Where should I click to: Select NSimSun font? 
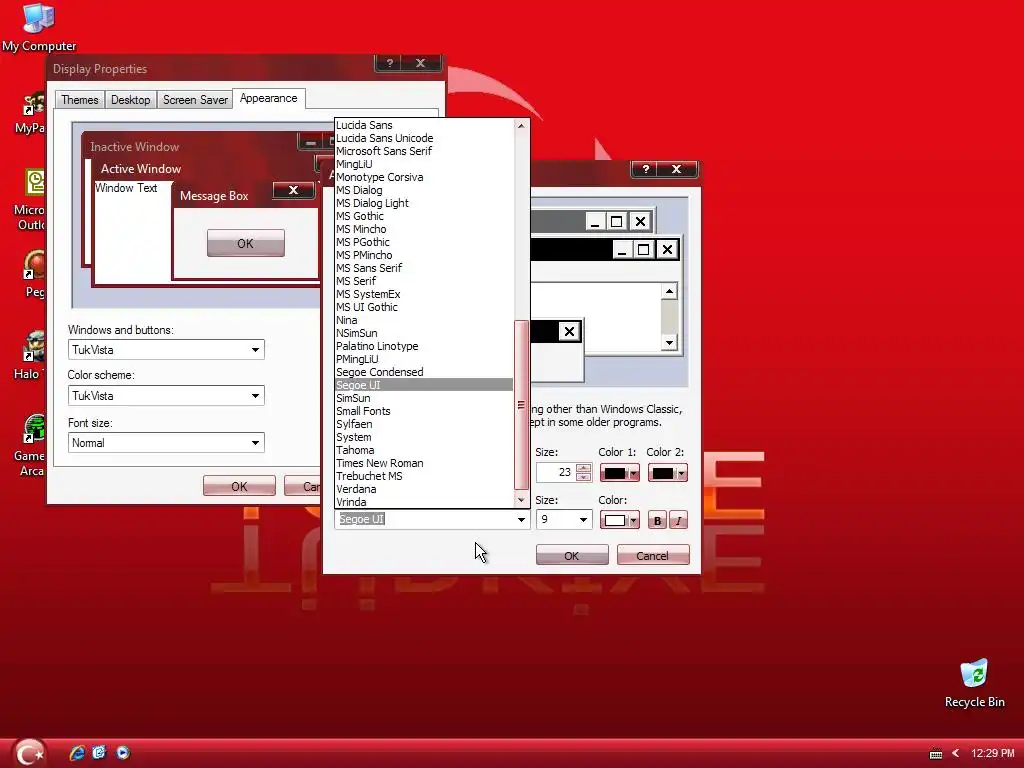pos(424,333)
